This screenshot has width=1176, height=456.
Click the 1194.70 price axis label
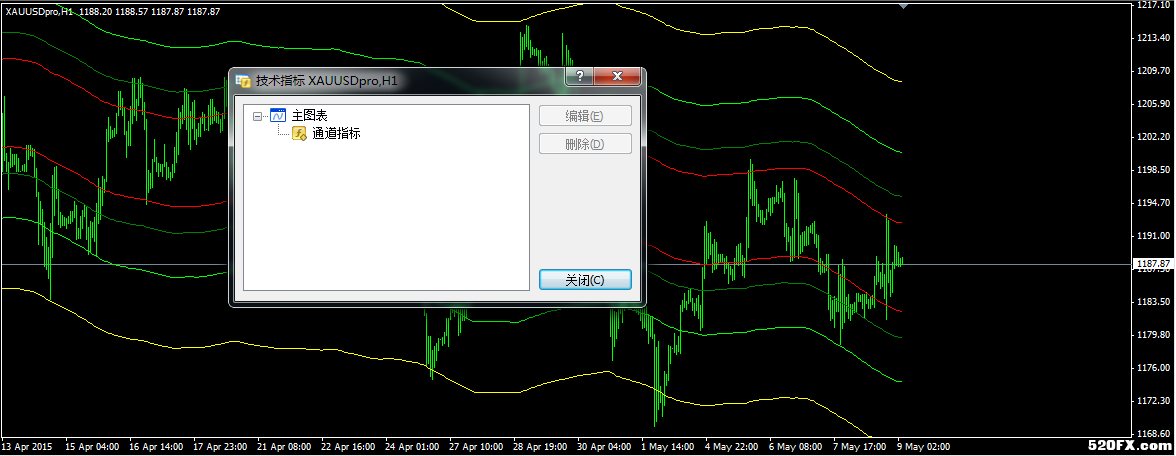(1153, 202)
